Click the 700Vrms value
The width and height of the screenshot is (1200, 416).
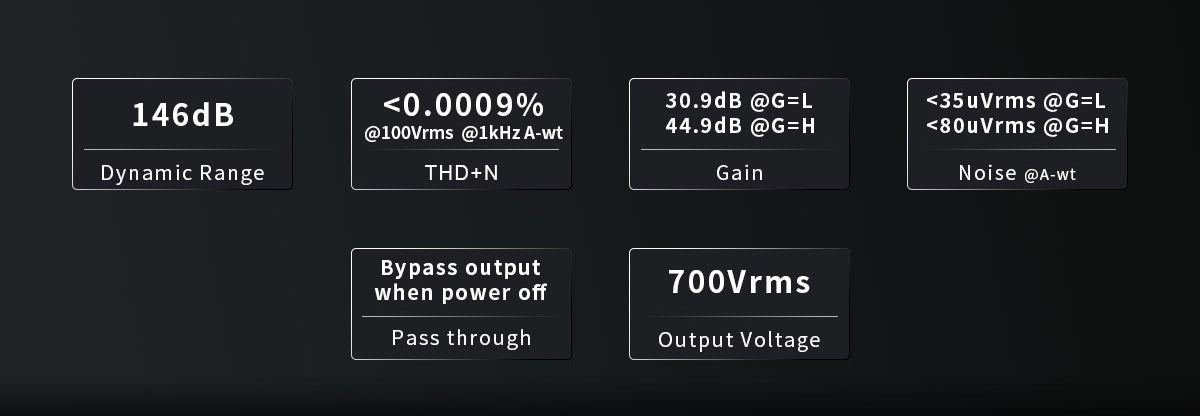tap(739, 281)
